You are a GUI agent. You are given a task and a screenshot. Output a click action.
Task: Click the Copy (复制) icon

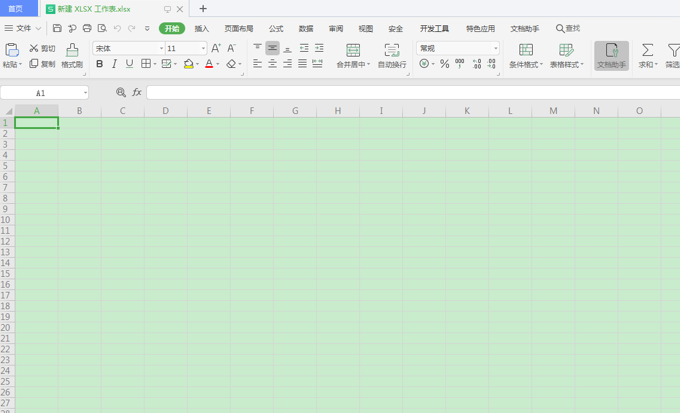click(34, 64)
